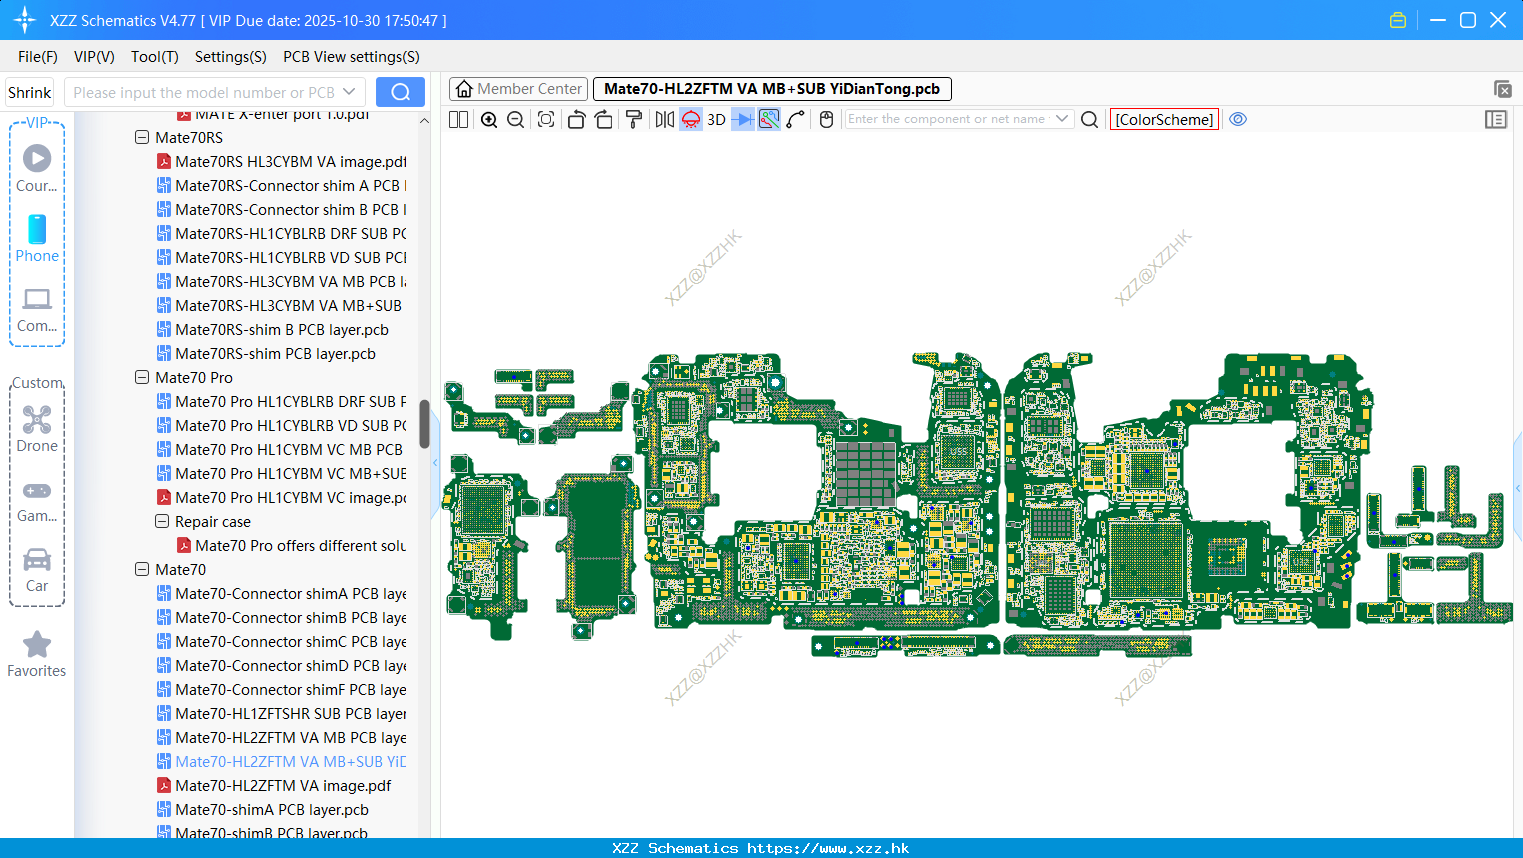Open component or net name dropdown
This screenshot has width=1523, height=858.
click(1062, 119)
